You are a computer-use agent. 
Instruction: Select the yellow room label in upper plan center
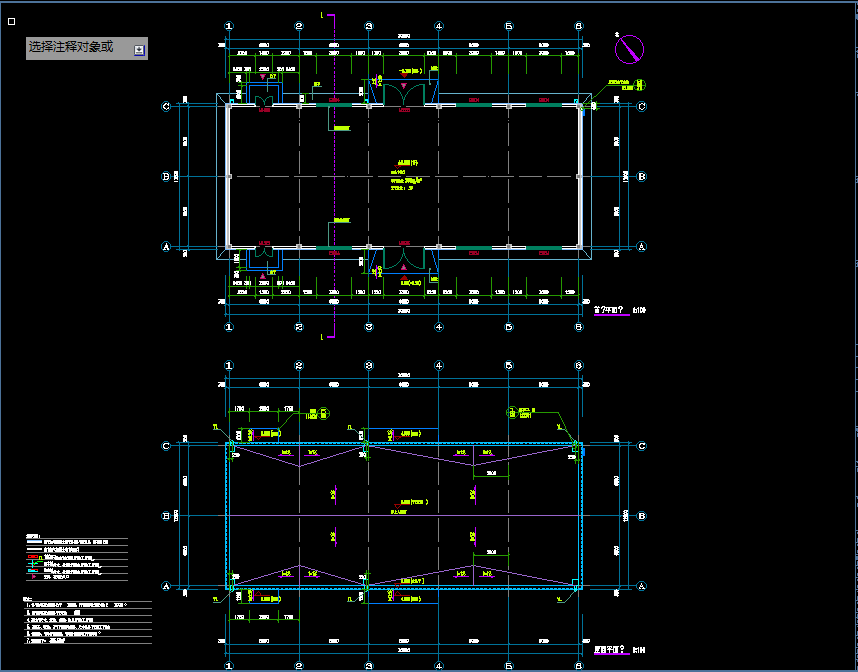[406, 162]
